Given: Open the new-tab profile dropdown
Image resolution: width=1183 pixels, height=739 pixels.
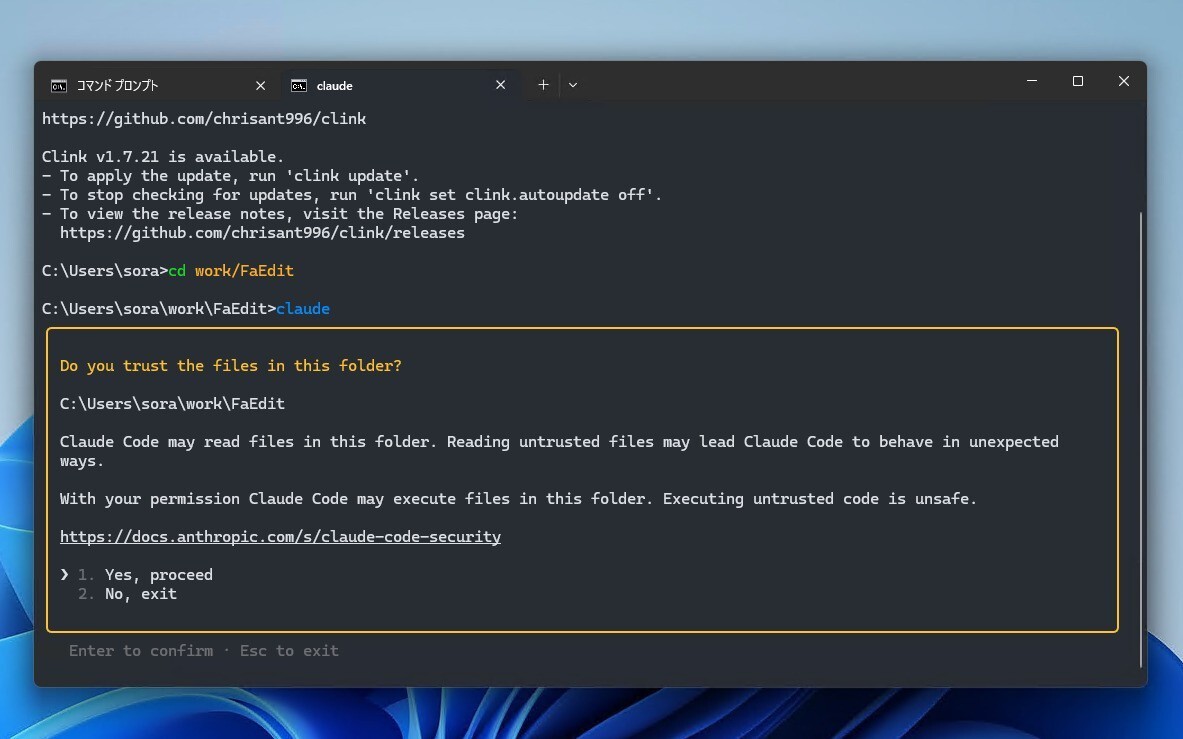Looking at the screenshot, I should click(573, 84).
